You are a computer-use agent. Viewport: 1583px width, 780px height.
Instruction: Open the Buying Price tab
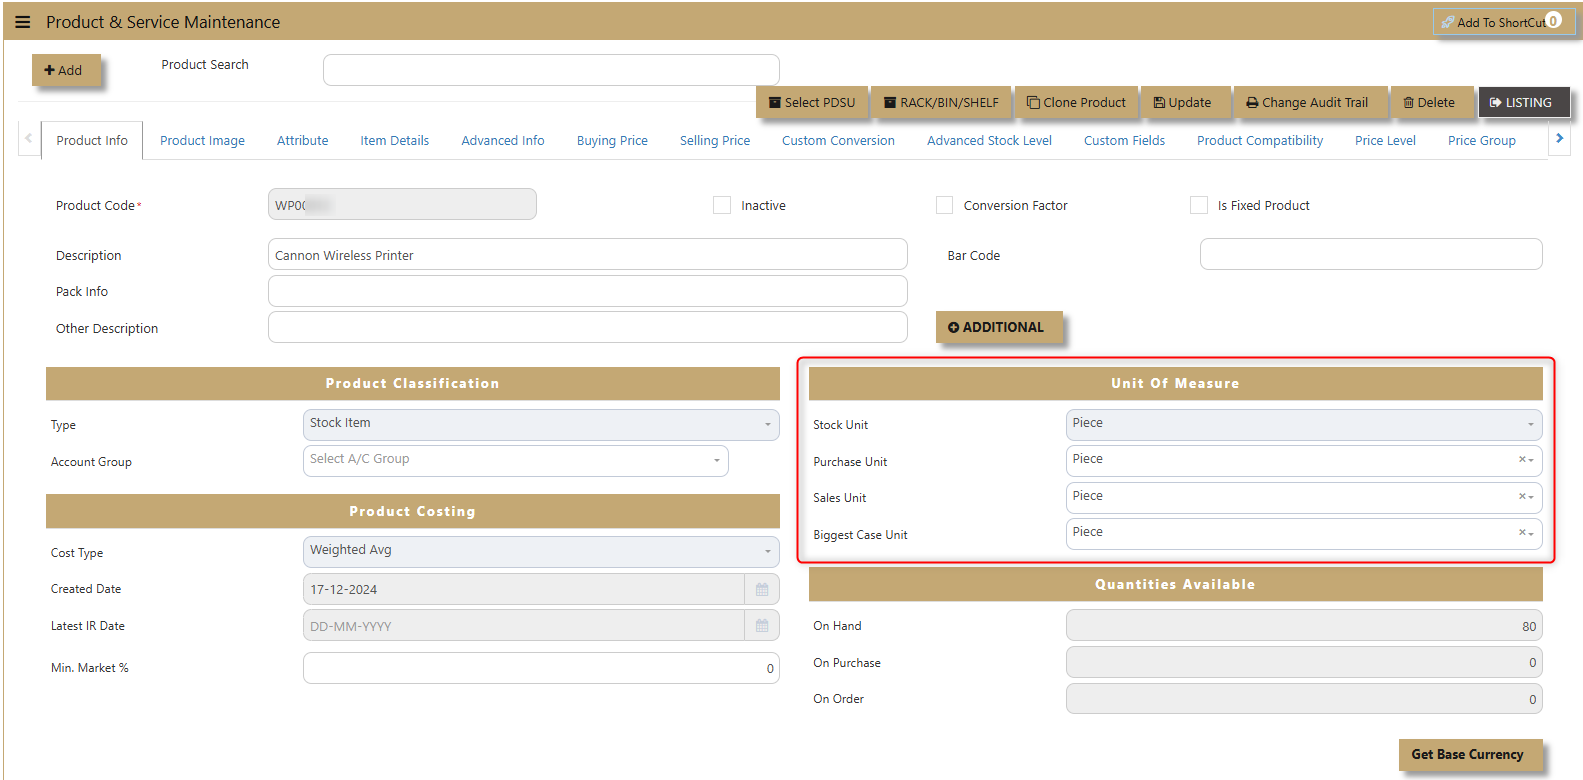coord(612,140)
